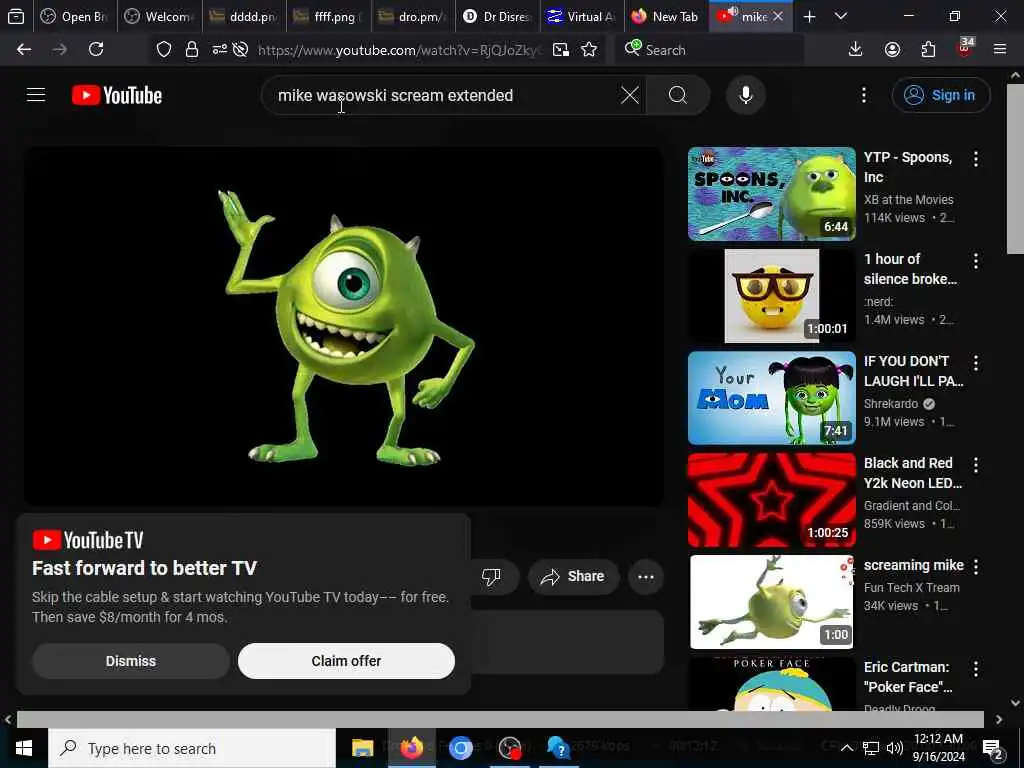Open Firefox downloads panel
Image resolution: width=1024 pixels, height=768 pixels.
click(x=856, y=50)
